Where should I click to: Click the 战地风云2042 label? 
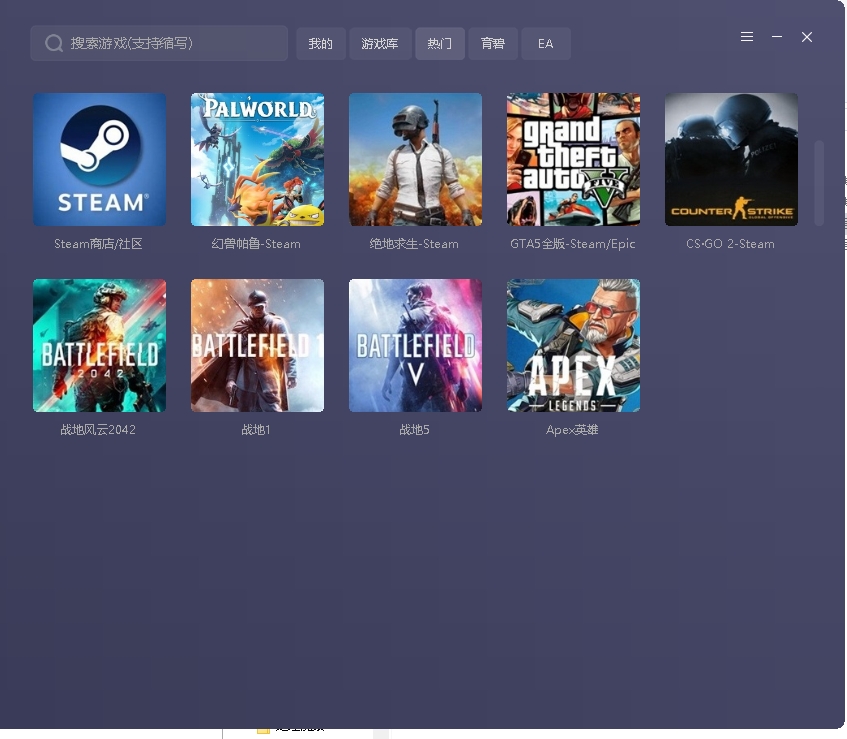98,429
